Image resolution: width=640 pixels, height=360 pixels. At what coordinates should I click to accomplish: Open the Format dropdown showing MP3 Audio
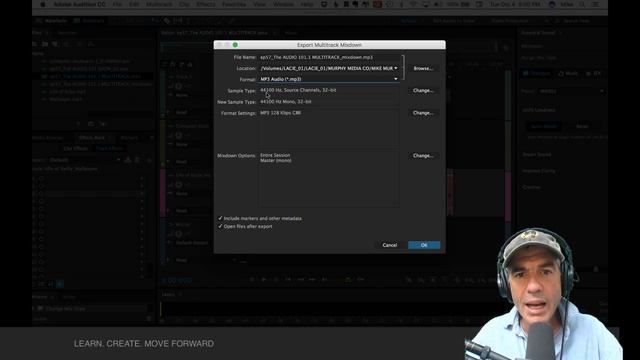point(329,79)
